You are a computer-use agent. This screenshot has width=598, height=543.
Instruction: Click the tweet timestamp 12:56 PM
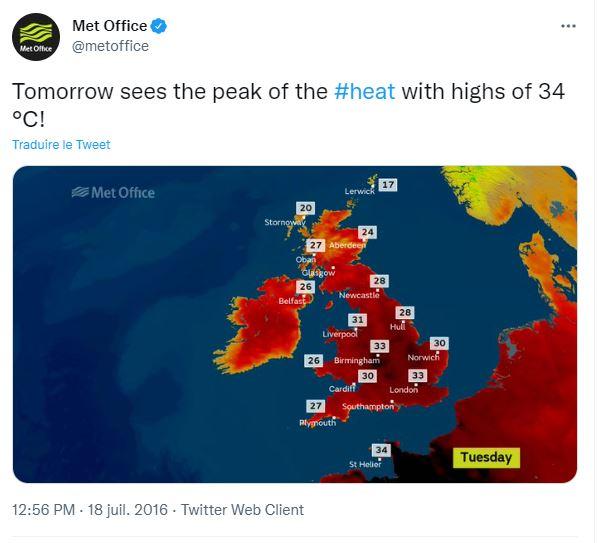click(43, 510)
